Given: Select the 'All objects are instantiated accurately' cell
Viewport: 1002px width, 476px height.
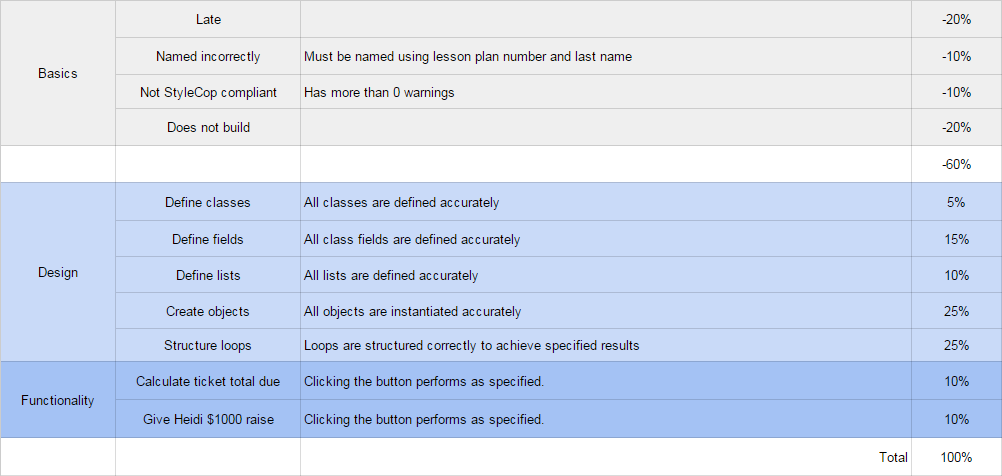Looking at the screenshot, I should tap(412, 311).
